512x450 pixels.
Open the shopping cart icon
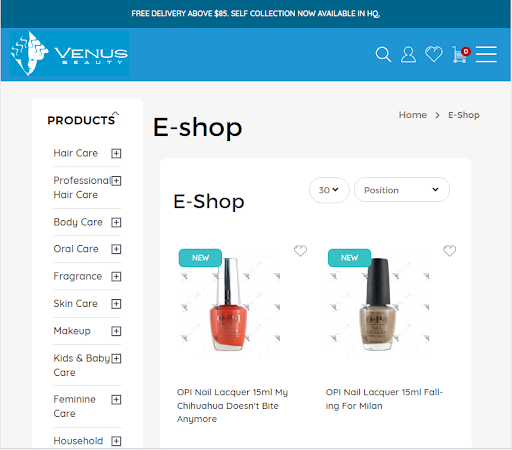click(461, 55)
